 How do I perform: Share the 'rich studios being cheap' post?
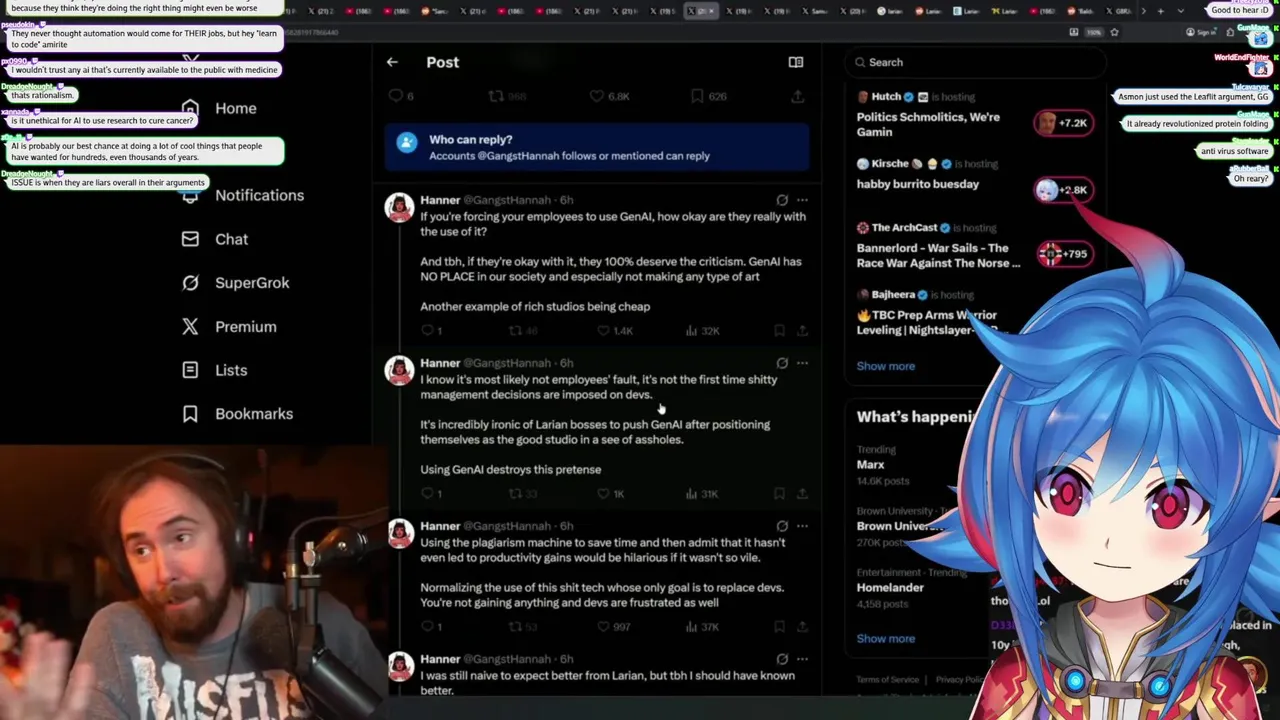point(801,330)
